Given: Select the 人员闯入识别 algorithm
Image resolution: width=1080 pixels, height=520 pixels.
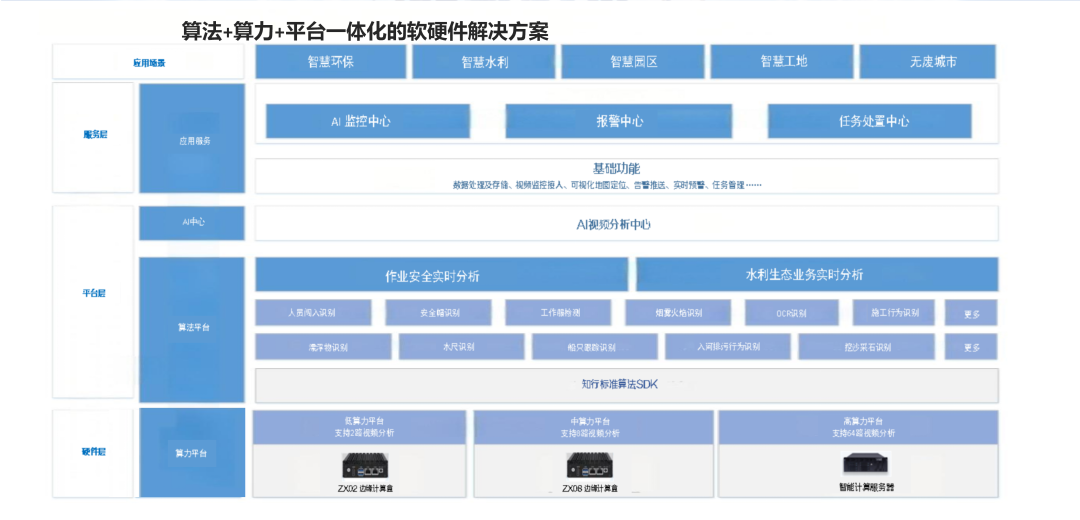Looking at the screenshot, I should [313, 312].
